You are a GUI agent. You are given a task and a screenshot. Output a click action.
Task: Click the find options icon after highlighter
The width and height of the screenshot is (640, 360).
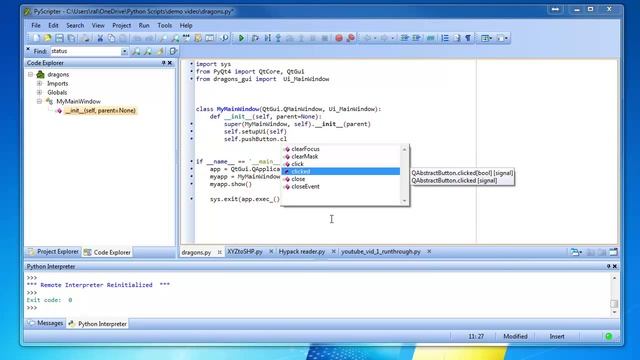173,51
